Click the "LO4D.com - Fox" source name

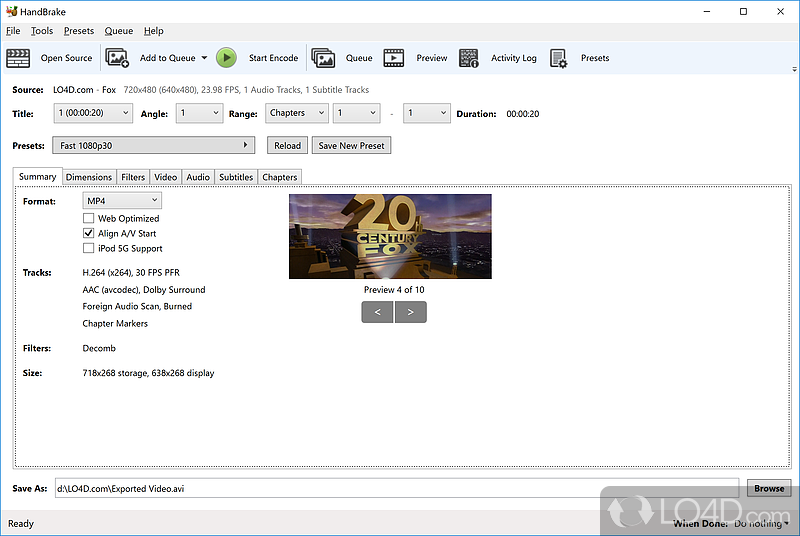click(x=85, y=90)
